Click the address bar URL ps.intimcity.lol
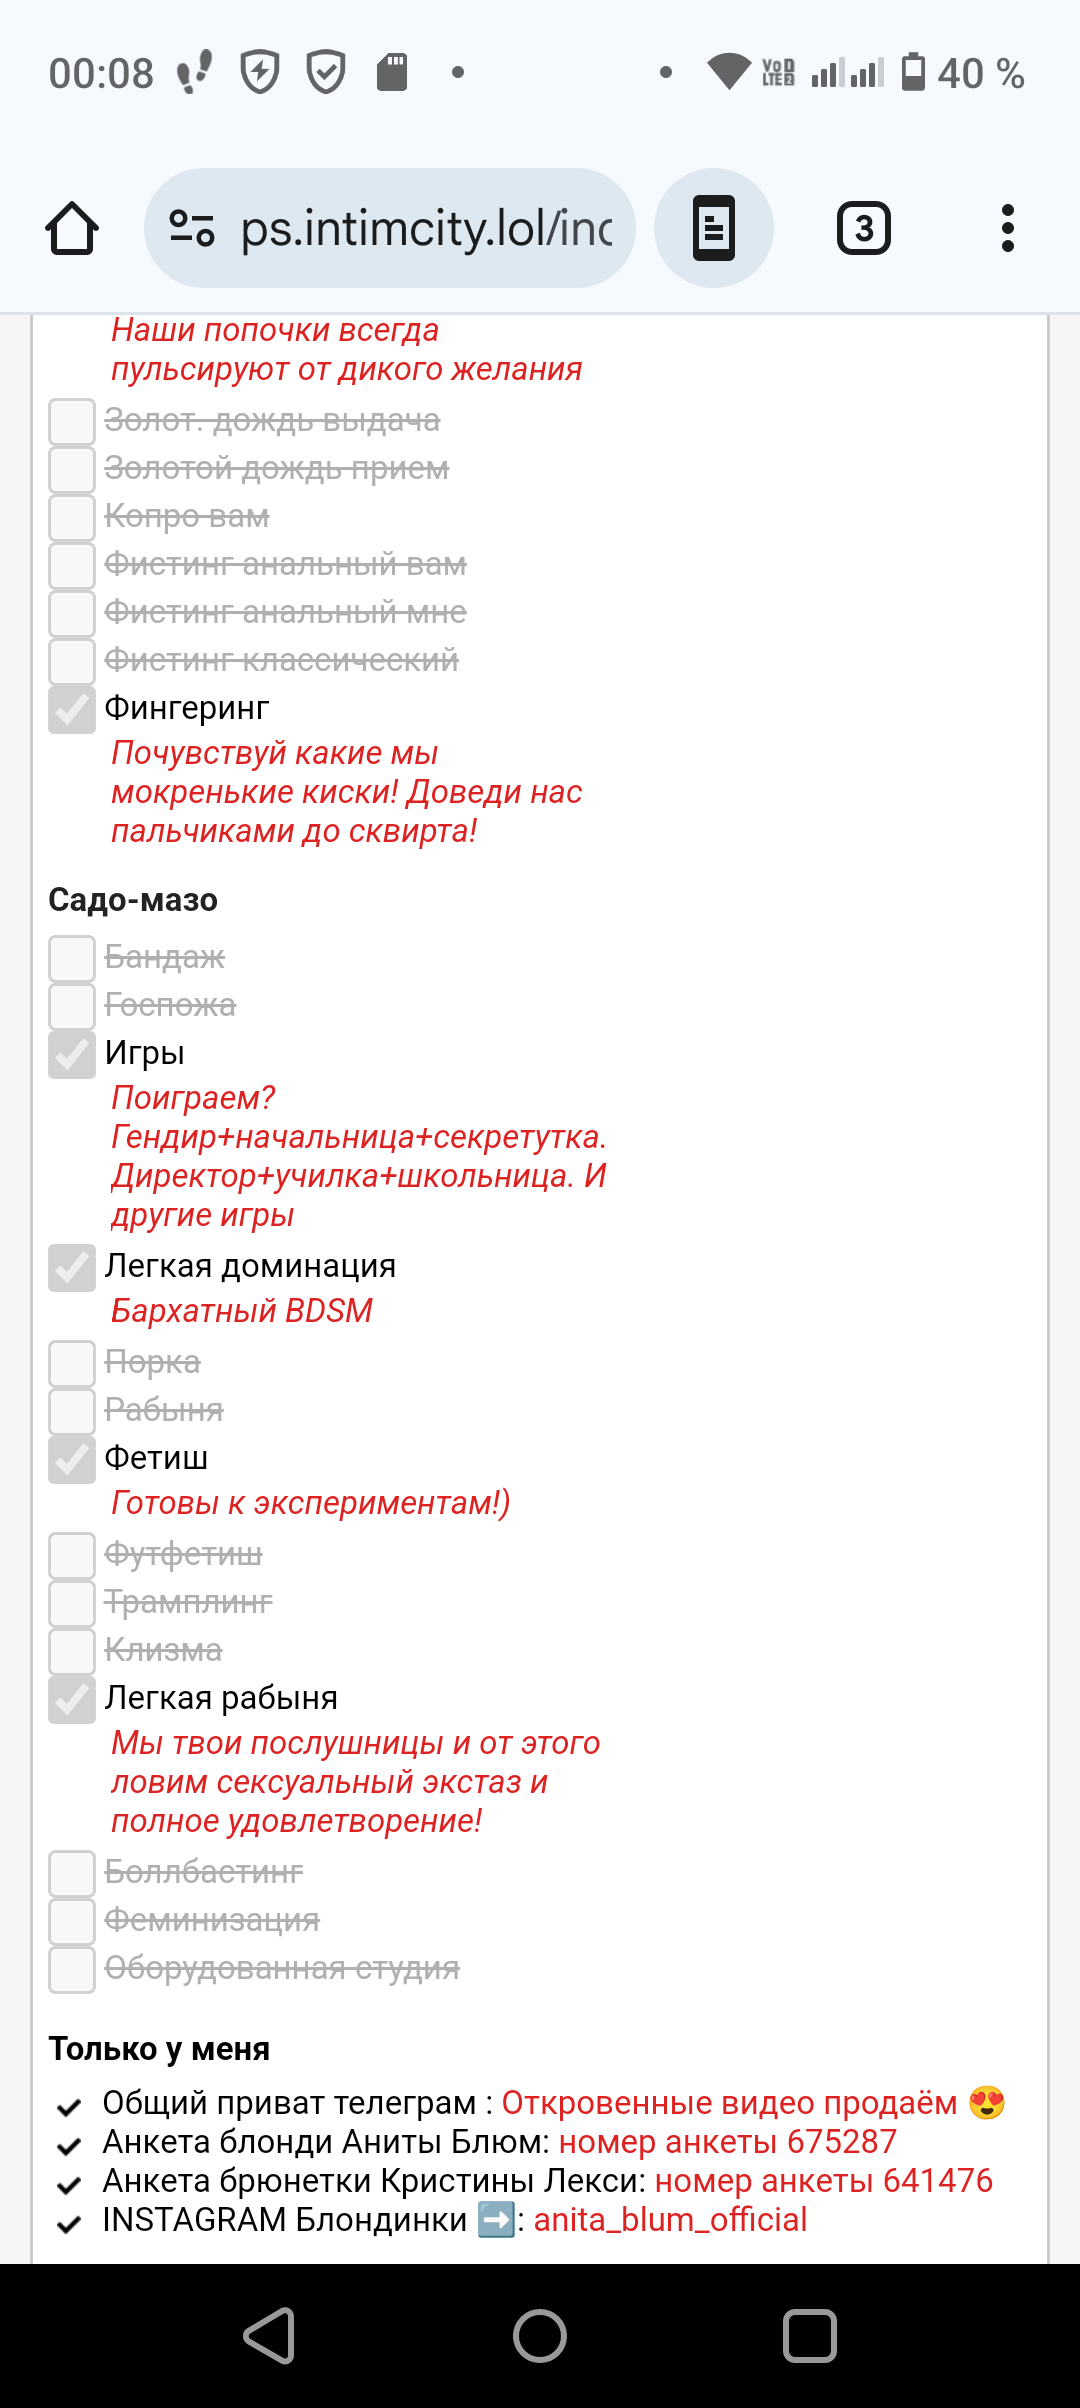Screen dimensions: 1080x2408 click(426, 228)
